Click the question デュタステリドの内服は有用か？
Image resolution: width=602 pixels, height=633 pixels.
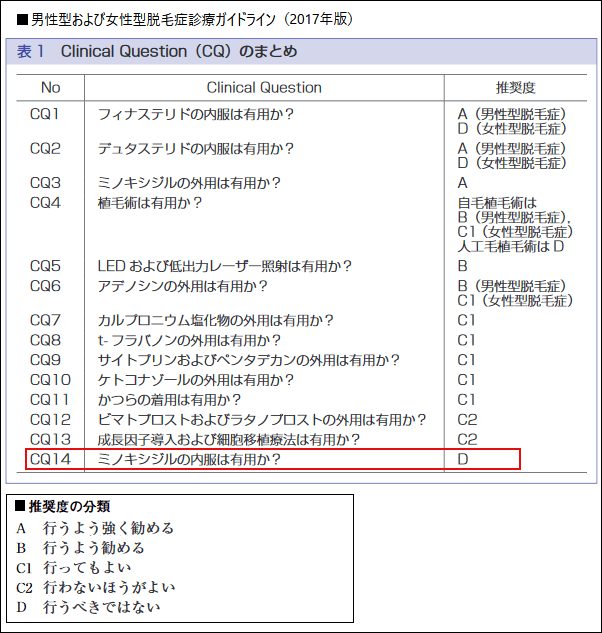[196, 149]
